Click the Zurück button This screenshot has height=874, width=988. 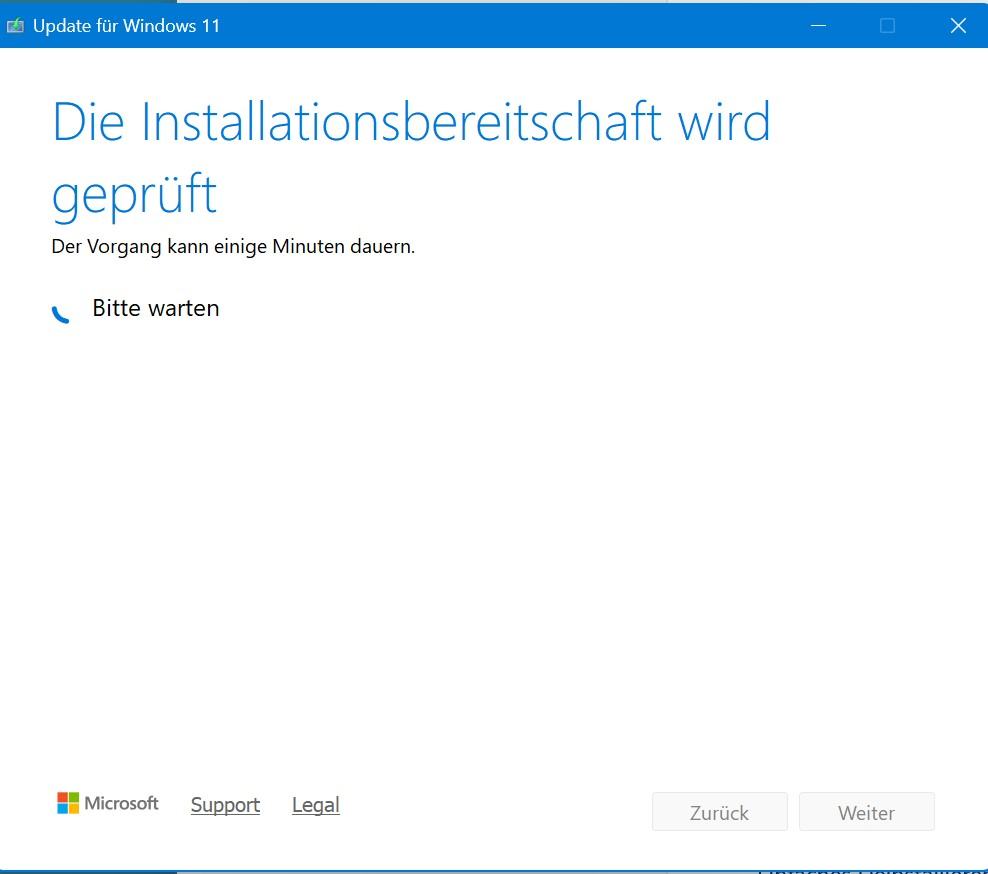pyautogui.click(x=720, y=812)
